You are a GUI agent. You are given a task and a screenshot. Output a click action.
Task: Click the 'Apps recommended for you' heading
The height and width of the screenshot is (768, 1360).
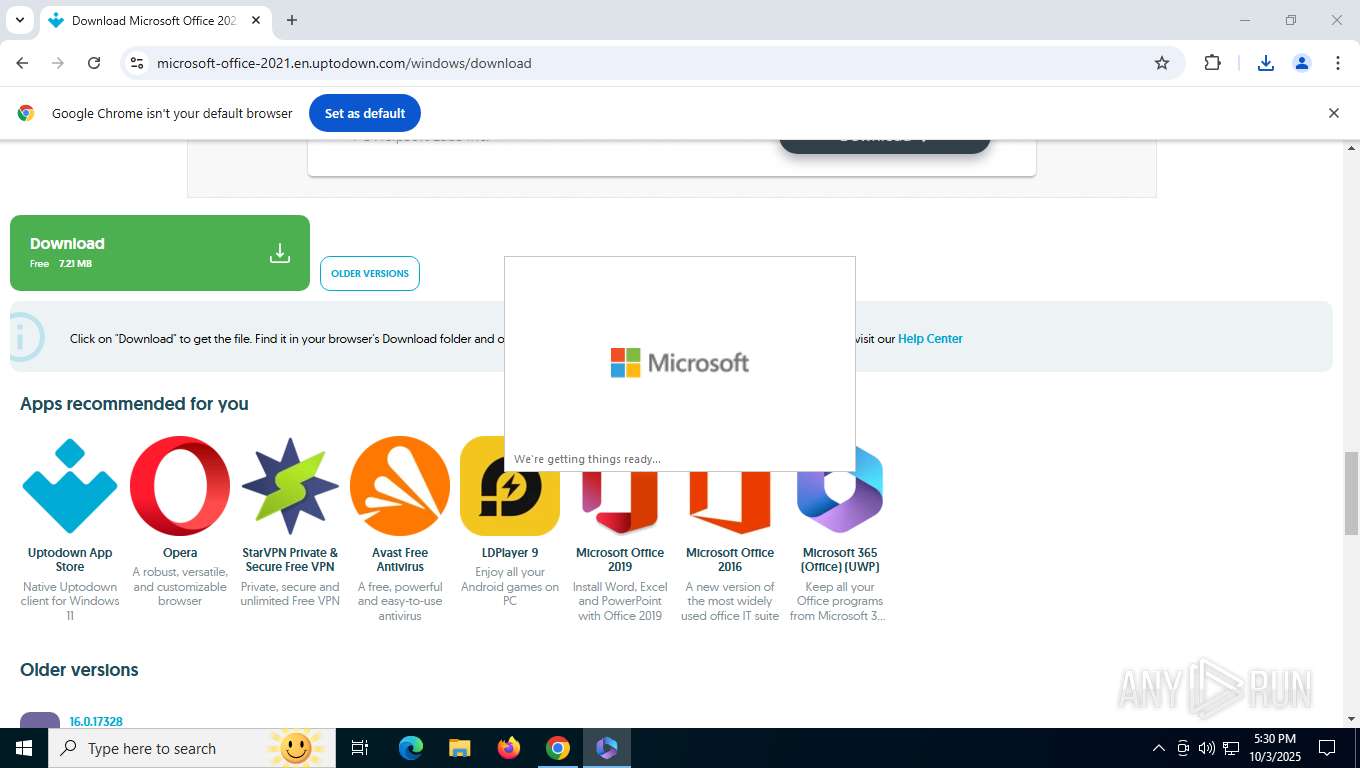(x=134, y=404)
